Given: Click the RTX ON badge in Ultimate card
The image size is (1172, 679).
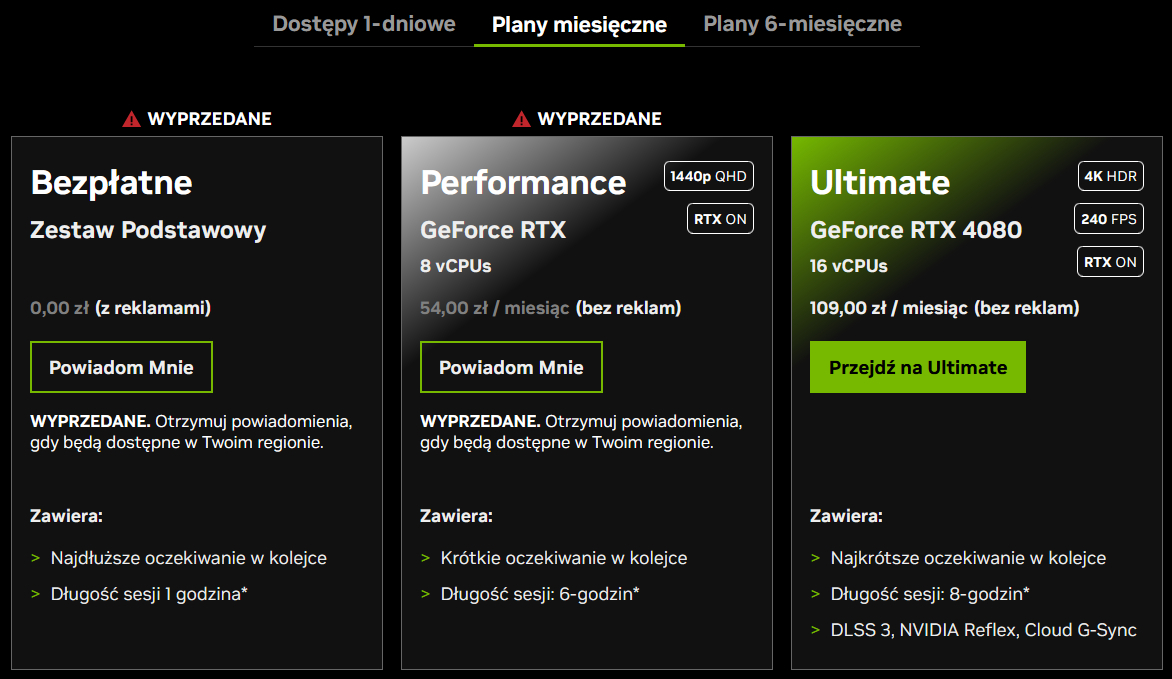Looking at the screenshot, I should click(x=1110, y=262).
